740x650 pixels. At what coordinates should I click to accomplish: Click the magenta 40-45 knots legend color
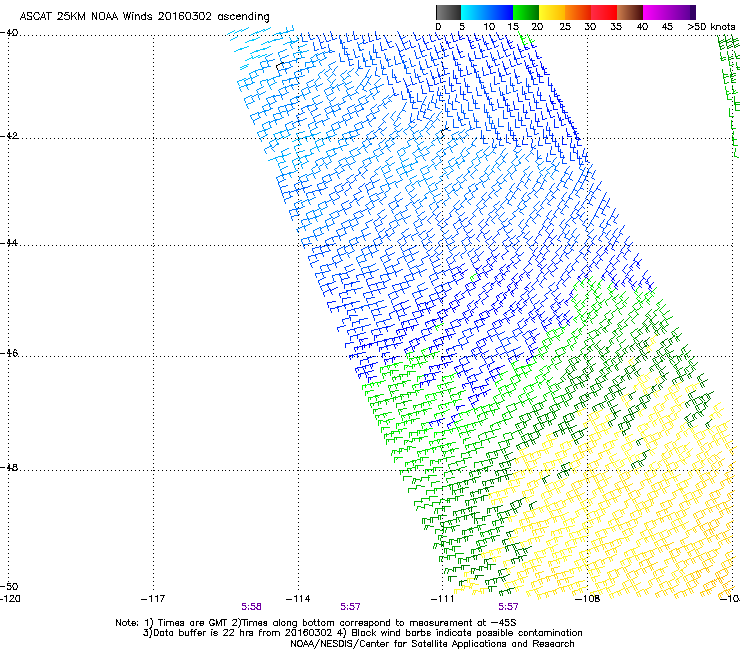656,12
